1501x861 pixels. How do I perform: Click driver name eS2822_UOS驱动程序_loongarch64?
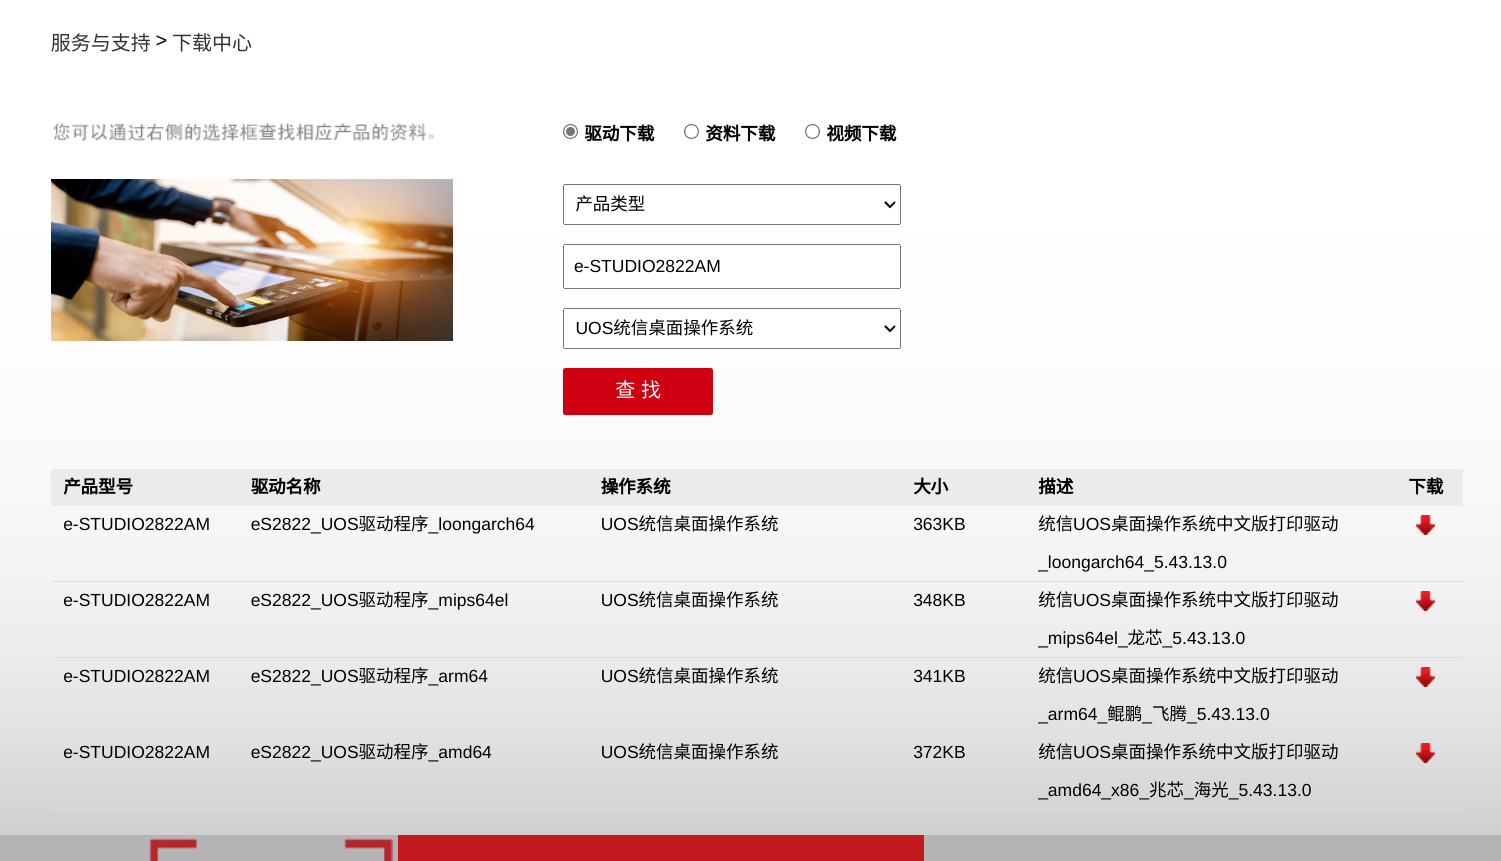click(393, 524)
